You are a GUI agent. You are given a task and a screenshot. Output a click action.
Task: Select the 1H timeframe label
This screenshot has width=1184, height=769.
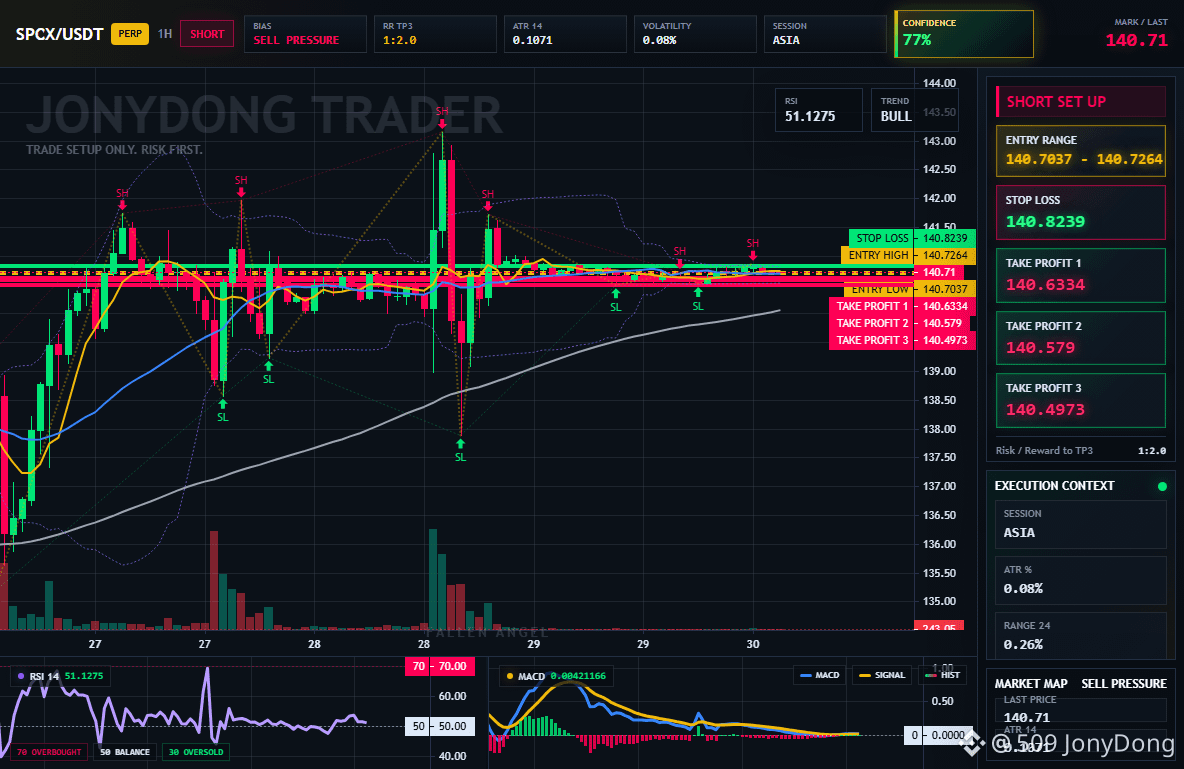[x=165, y=34]
